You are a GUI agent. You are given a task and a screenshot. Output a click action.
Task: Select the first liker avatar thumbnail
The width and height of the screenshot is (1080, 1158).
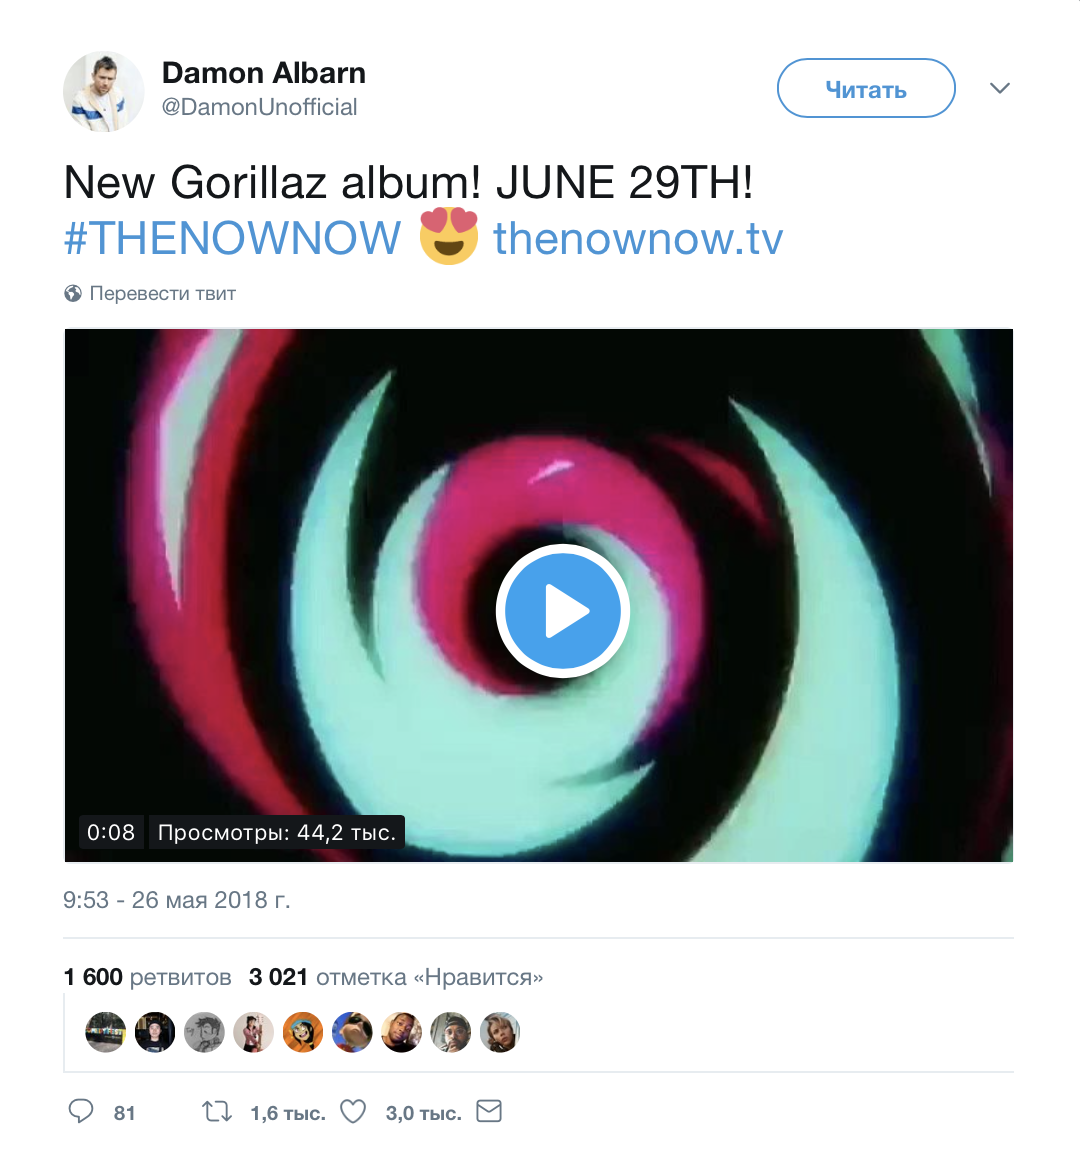pyautogui.click(x=106, y=1032)
